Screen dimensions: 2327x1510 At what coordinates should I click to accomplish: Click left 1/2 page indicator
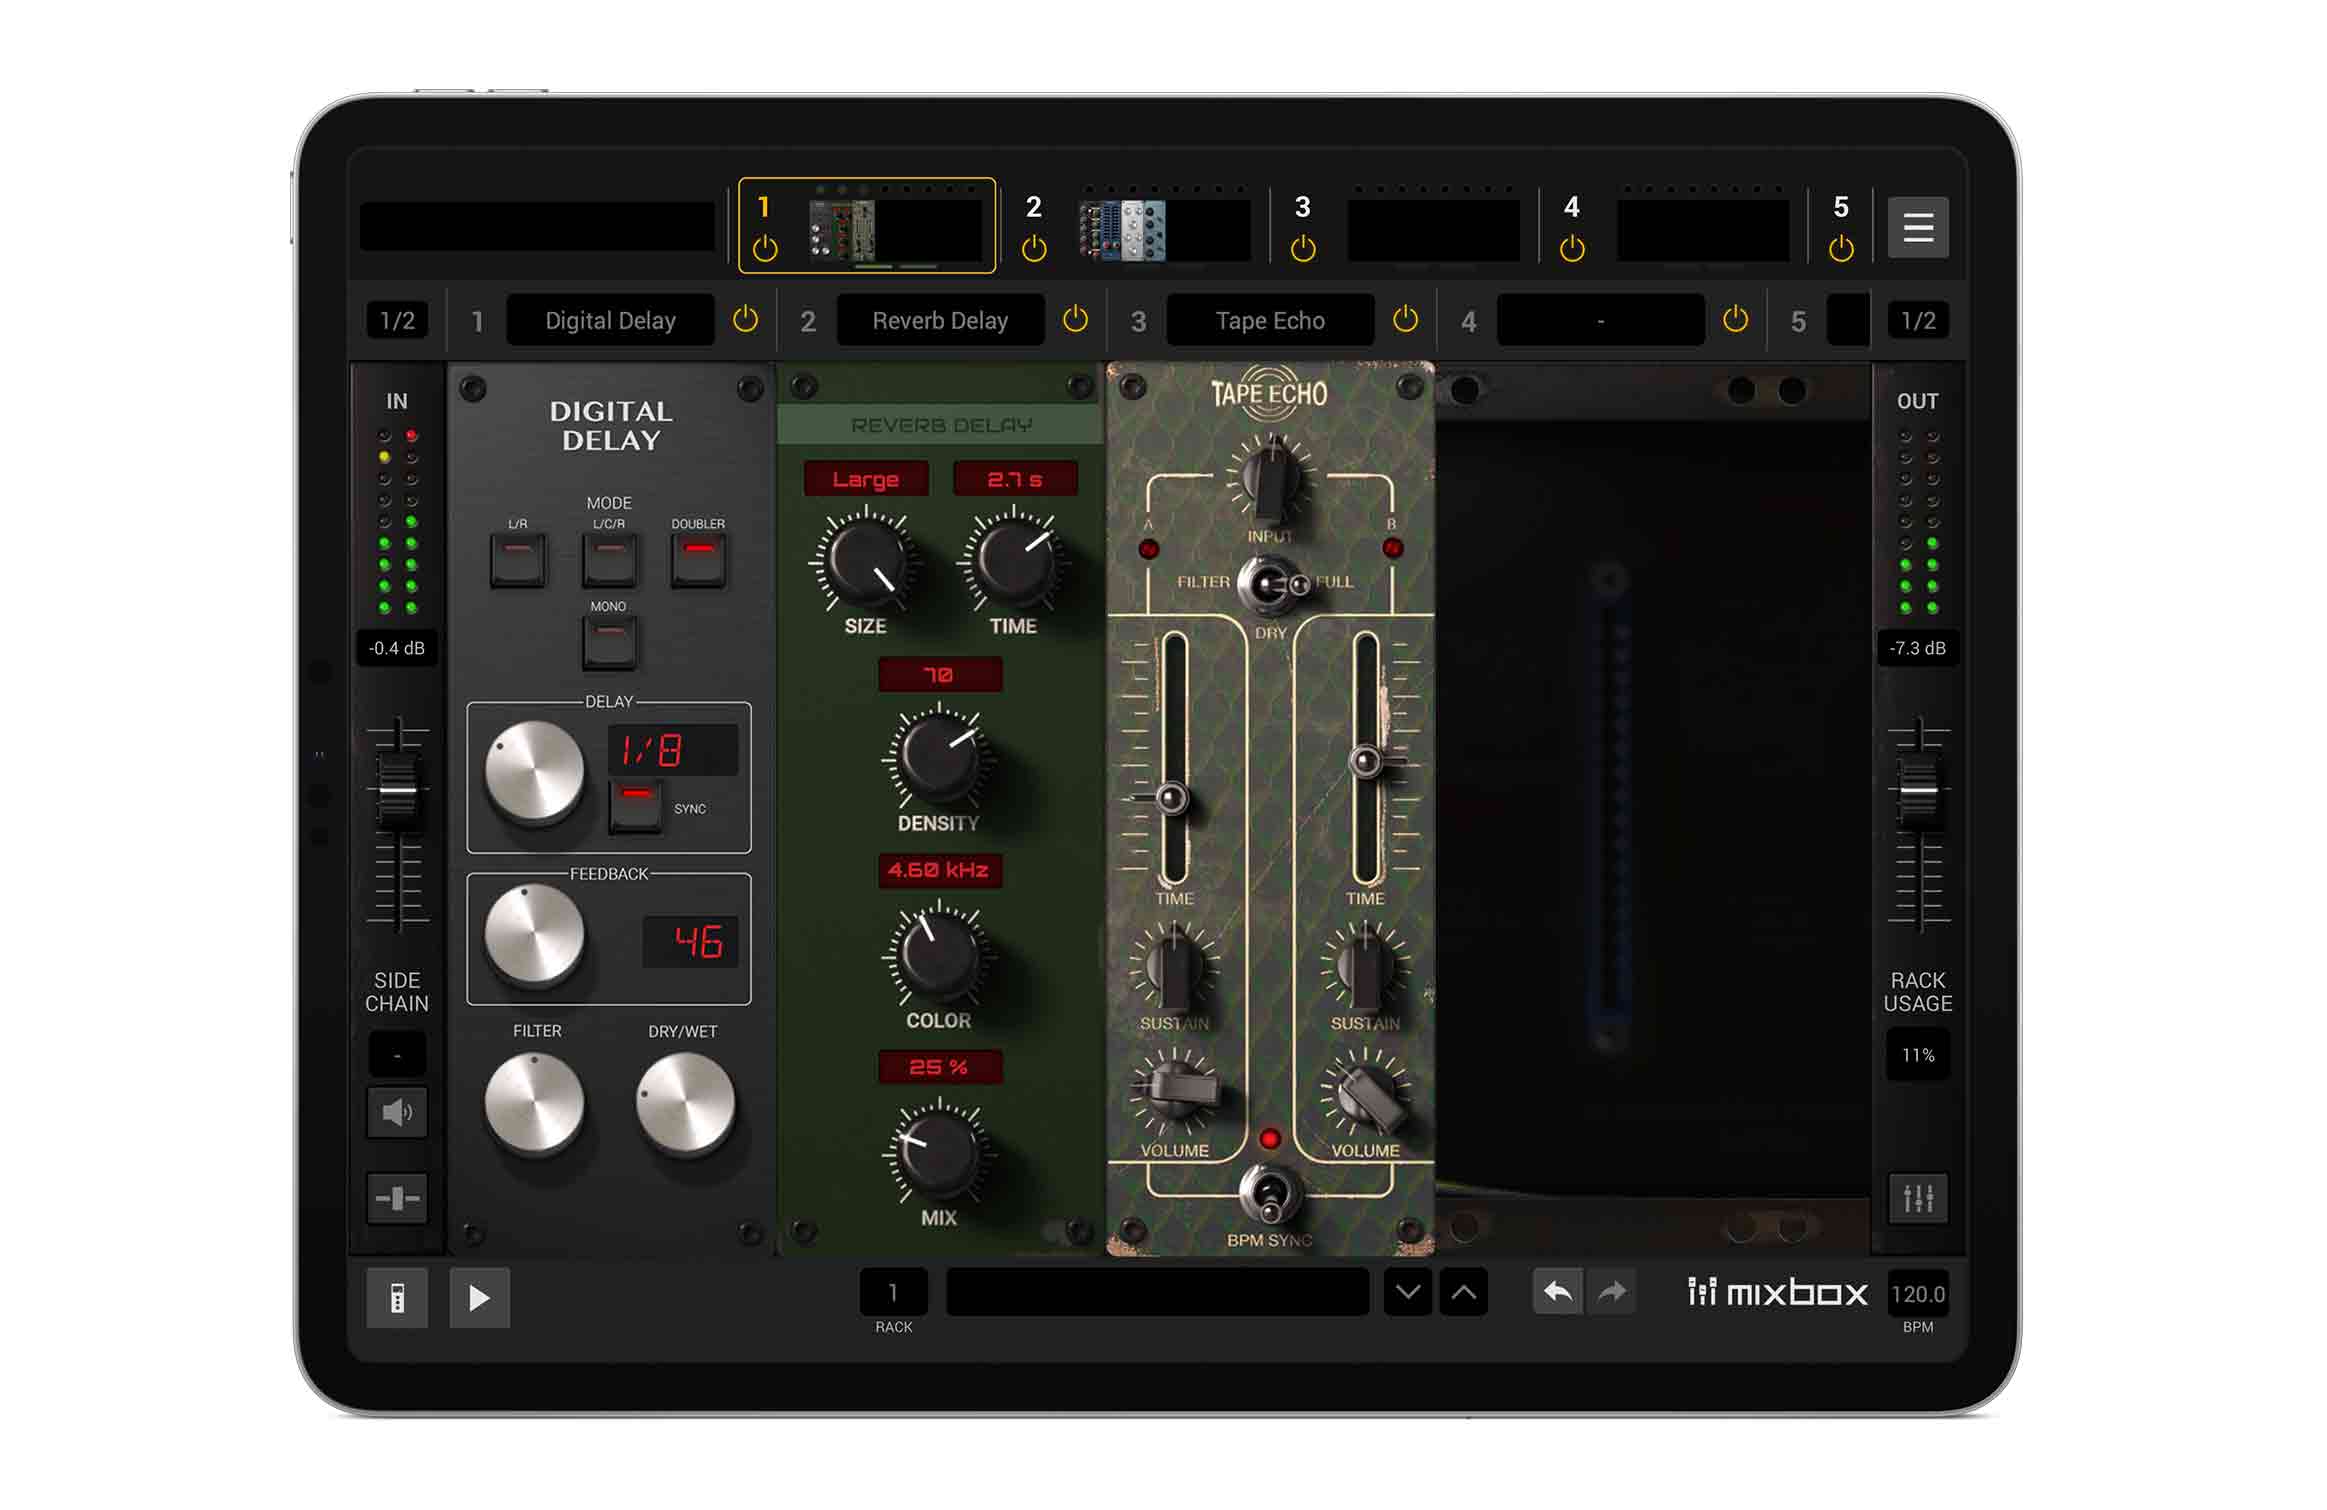[x=397, y=320]
